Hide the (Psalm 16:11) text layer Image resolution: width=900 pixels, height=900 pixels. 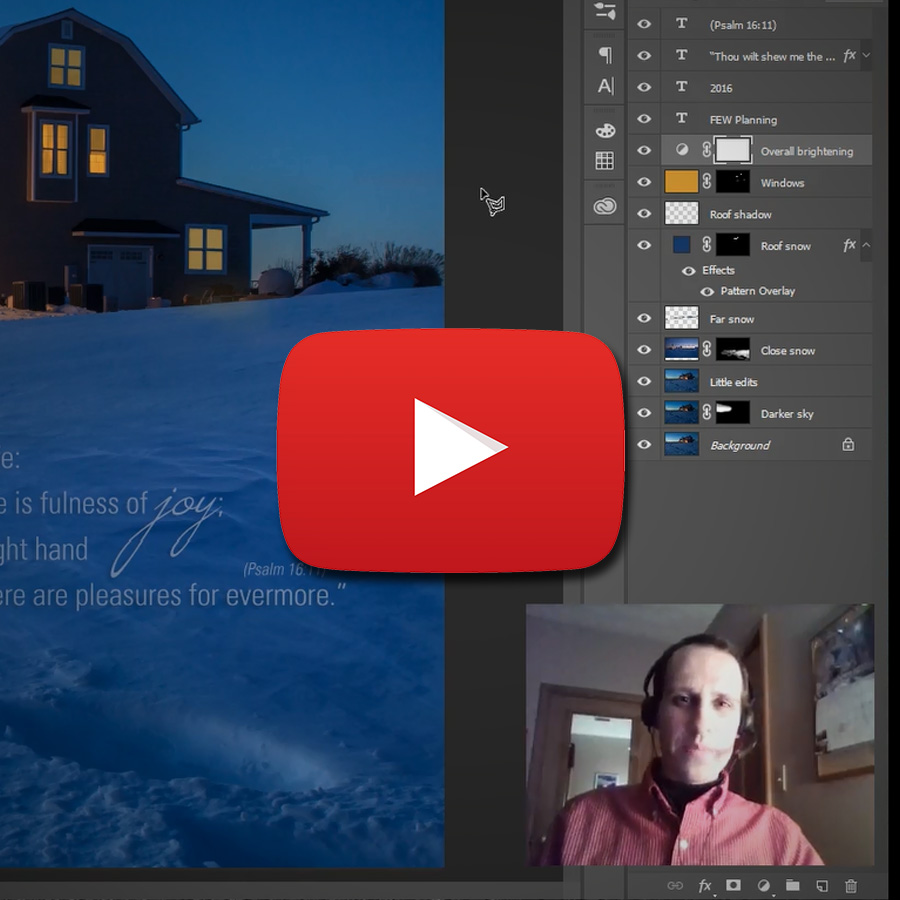coord(644,24)
